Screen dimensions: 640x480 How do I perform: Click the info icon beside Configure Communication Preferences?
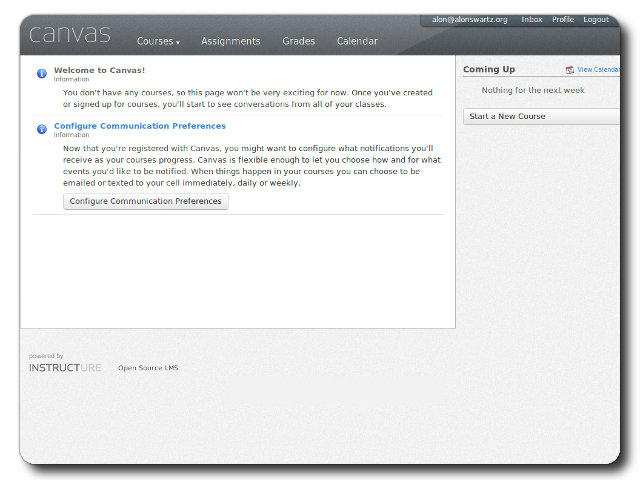pos(42,129)
